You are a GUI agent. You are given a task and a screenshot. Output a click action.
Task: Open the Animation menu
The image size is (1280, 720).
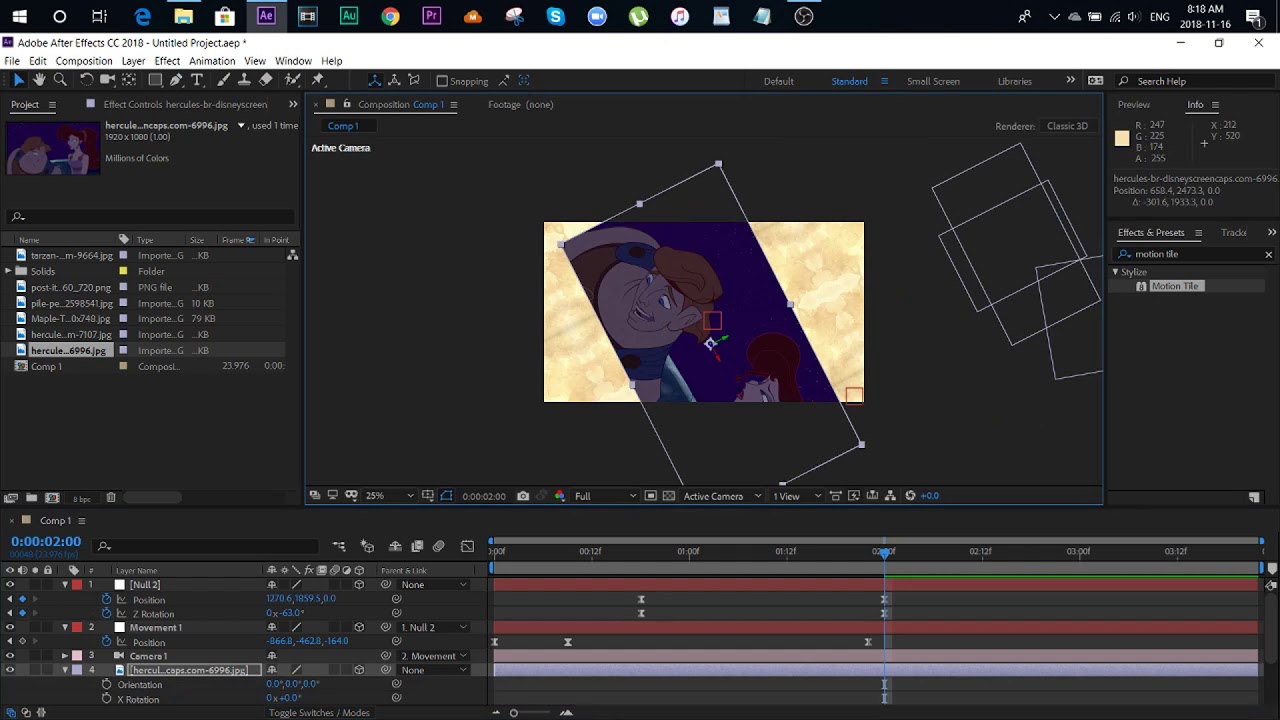[212, 61]
